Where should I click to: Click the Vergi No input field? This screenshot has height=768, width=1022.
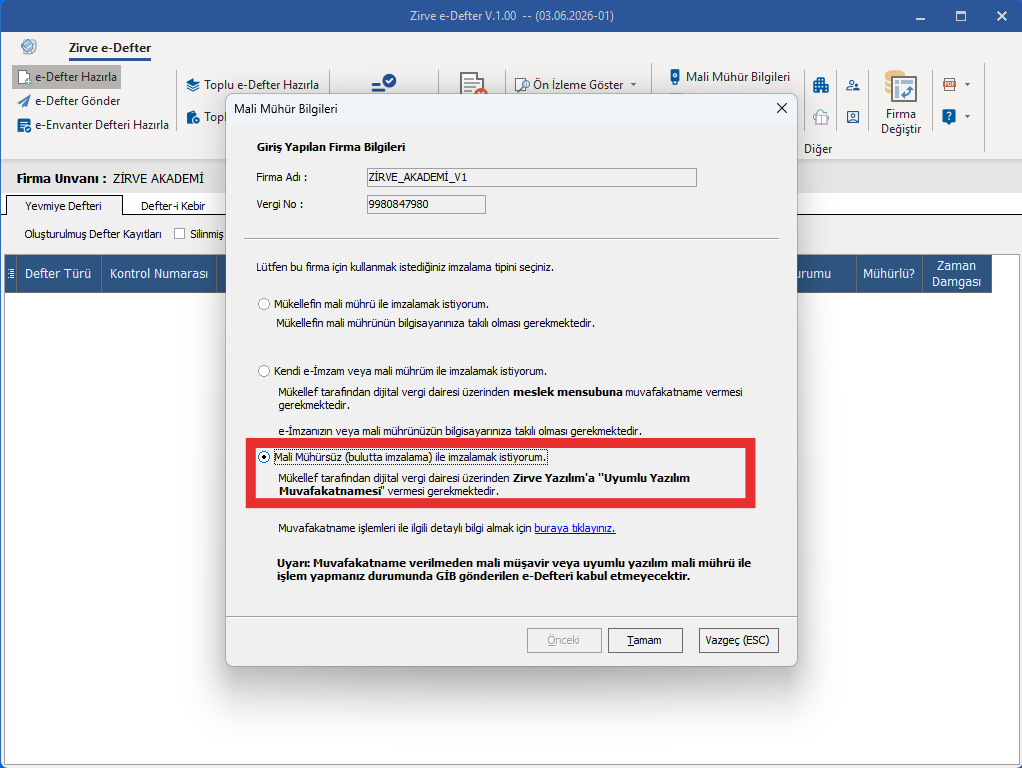click(x=426, y=205)
